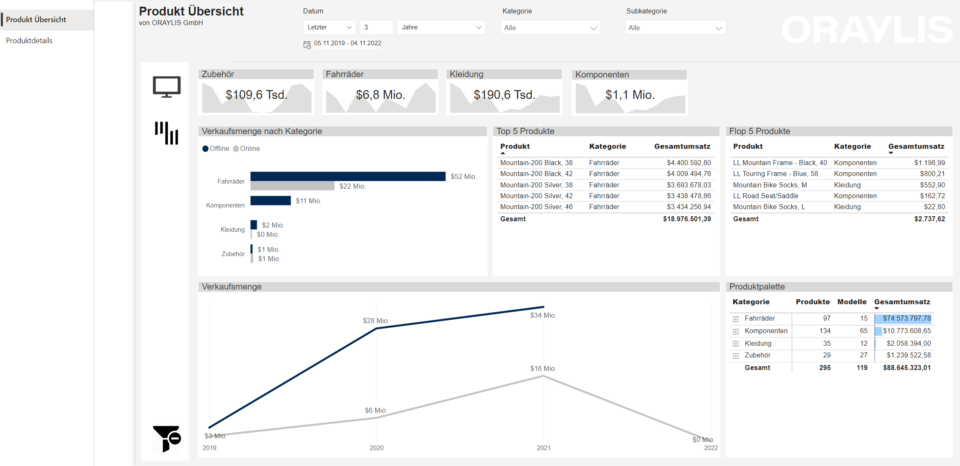Viewport: 960px width, 466px height.
Task: Click the $28 Mio. line chart point
Action: [x=377, y=329]
